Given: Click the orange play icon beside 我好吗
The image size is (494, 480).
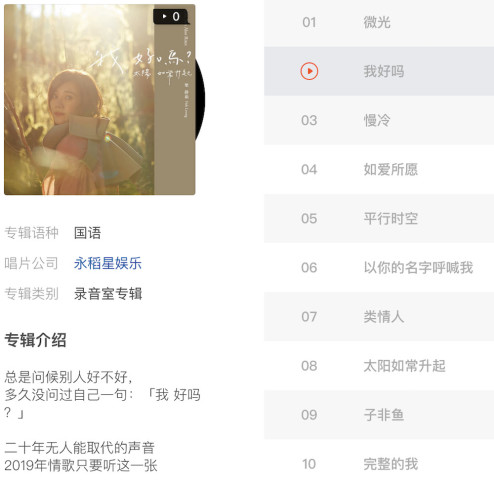Looking at the screenshot, I should (309, 71).
